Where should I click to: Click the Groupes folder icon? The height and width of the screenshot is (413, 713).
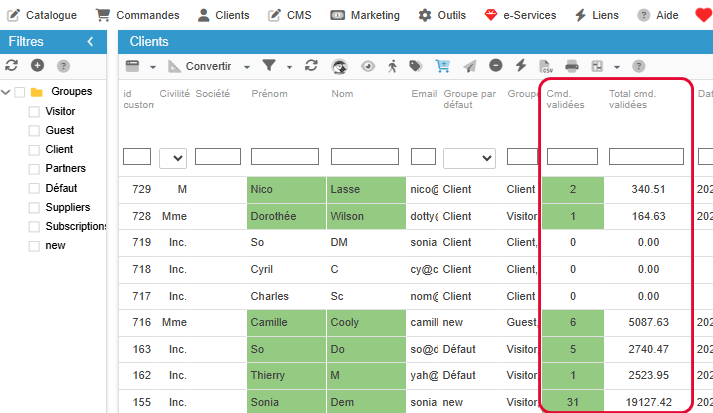coord(36,92)
